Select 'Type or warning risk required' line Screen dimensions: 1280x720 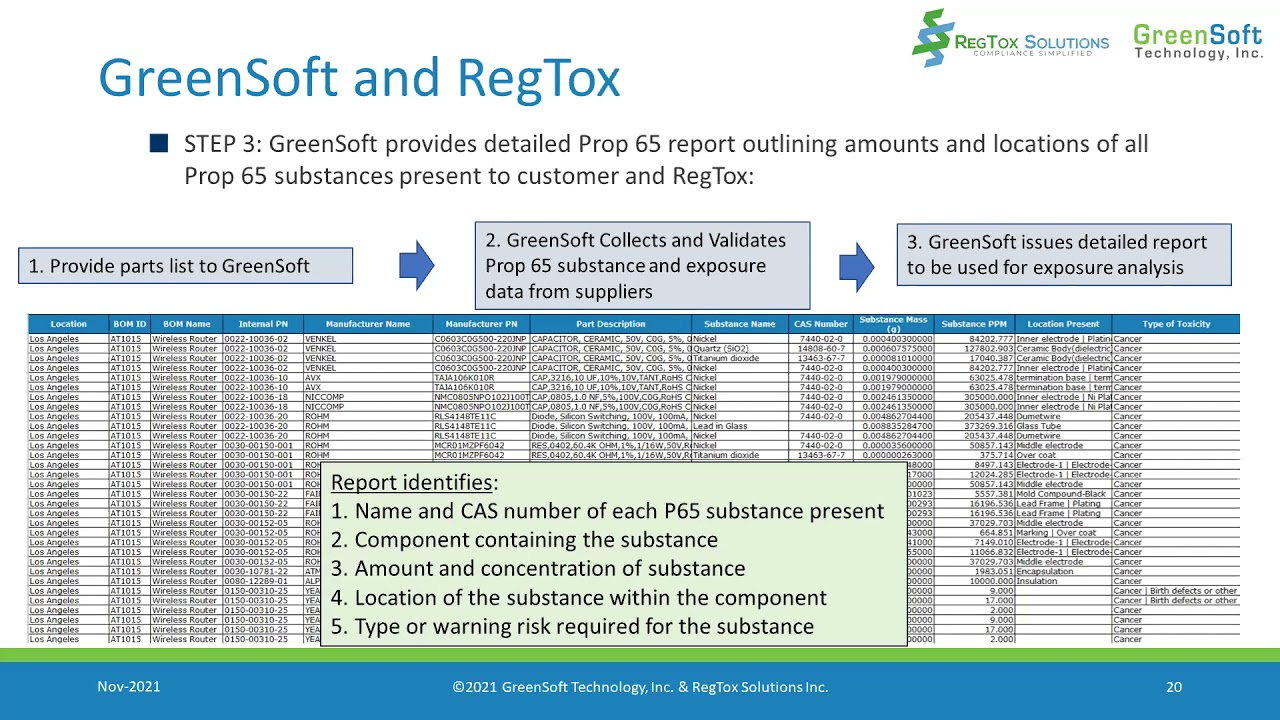(572, 627)
